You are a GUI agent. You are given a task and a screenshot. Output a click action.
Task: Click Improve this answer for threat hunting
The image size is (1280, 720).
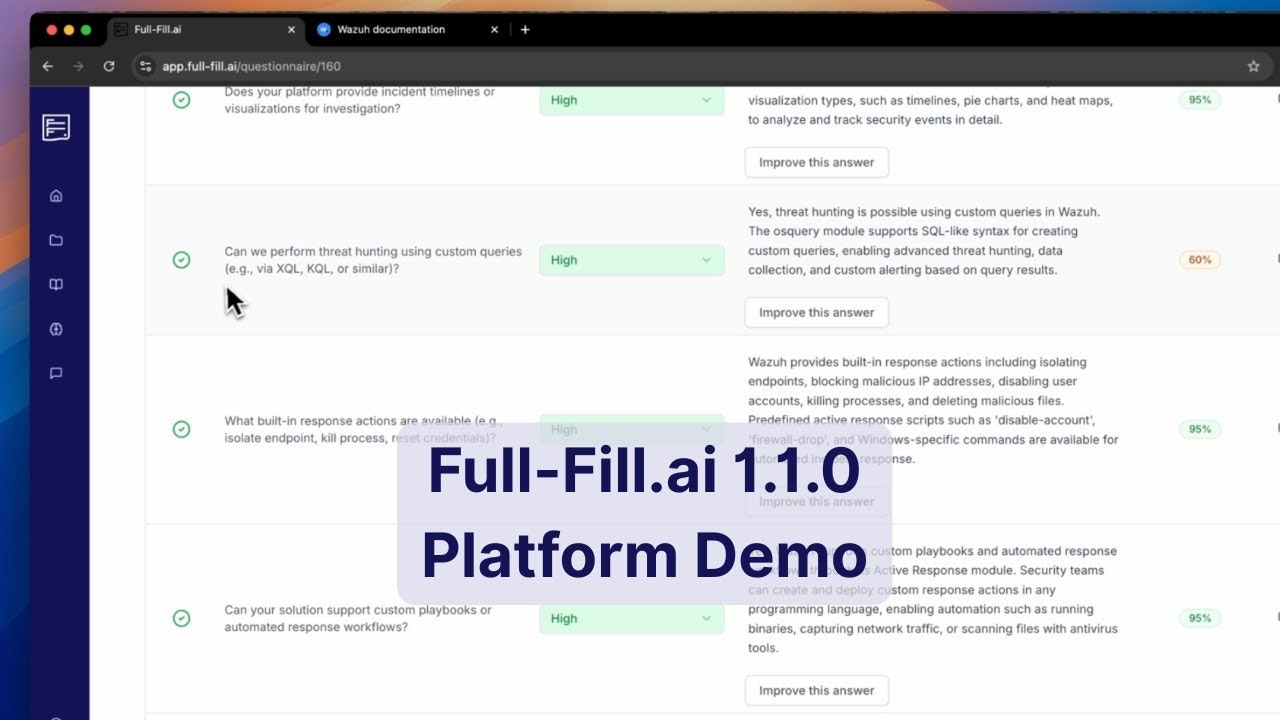pos(816,312)
